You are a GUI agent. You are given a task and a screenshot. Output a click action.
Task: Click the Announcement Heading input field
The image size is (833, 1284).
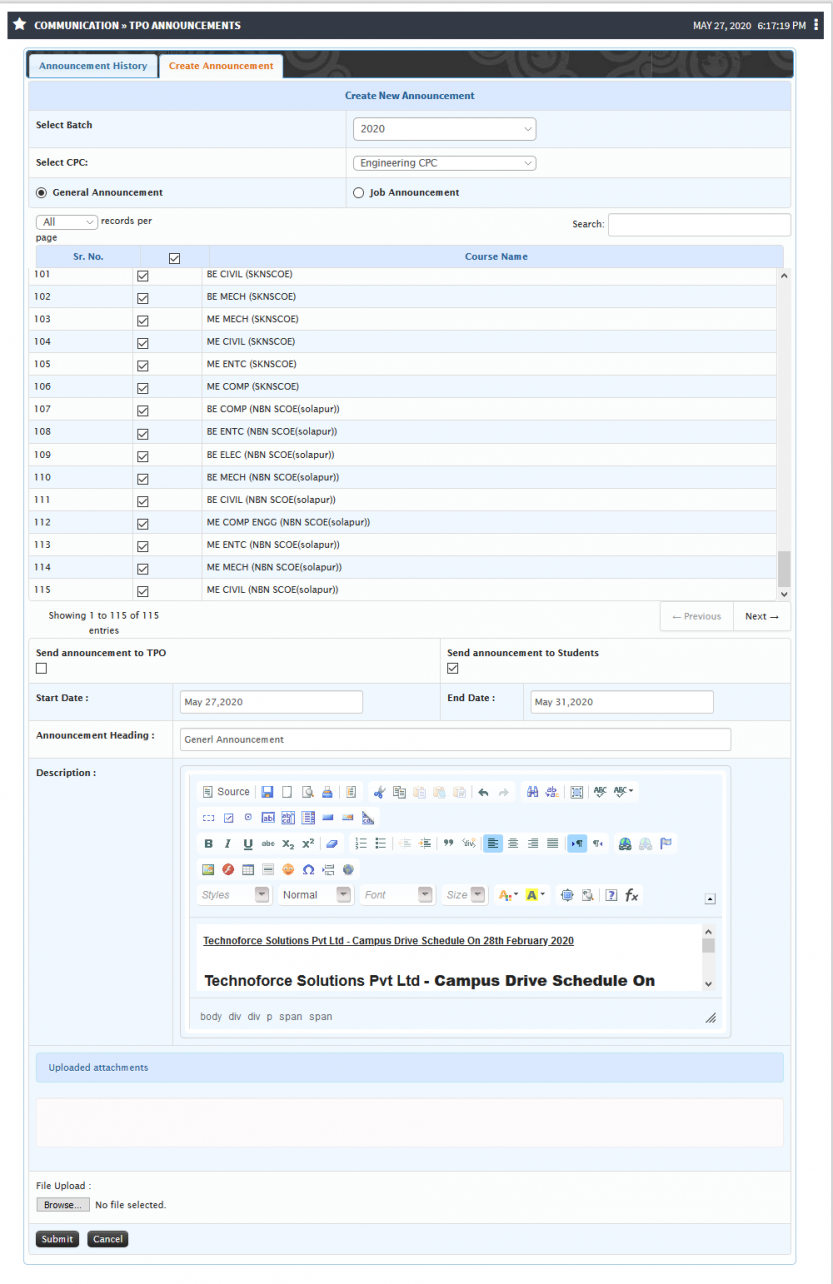click(x=455, y=739)
